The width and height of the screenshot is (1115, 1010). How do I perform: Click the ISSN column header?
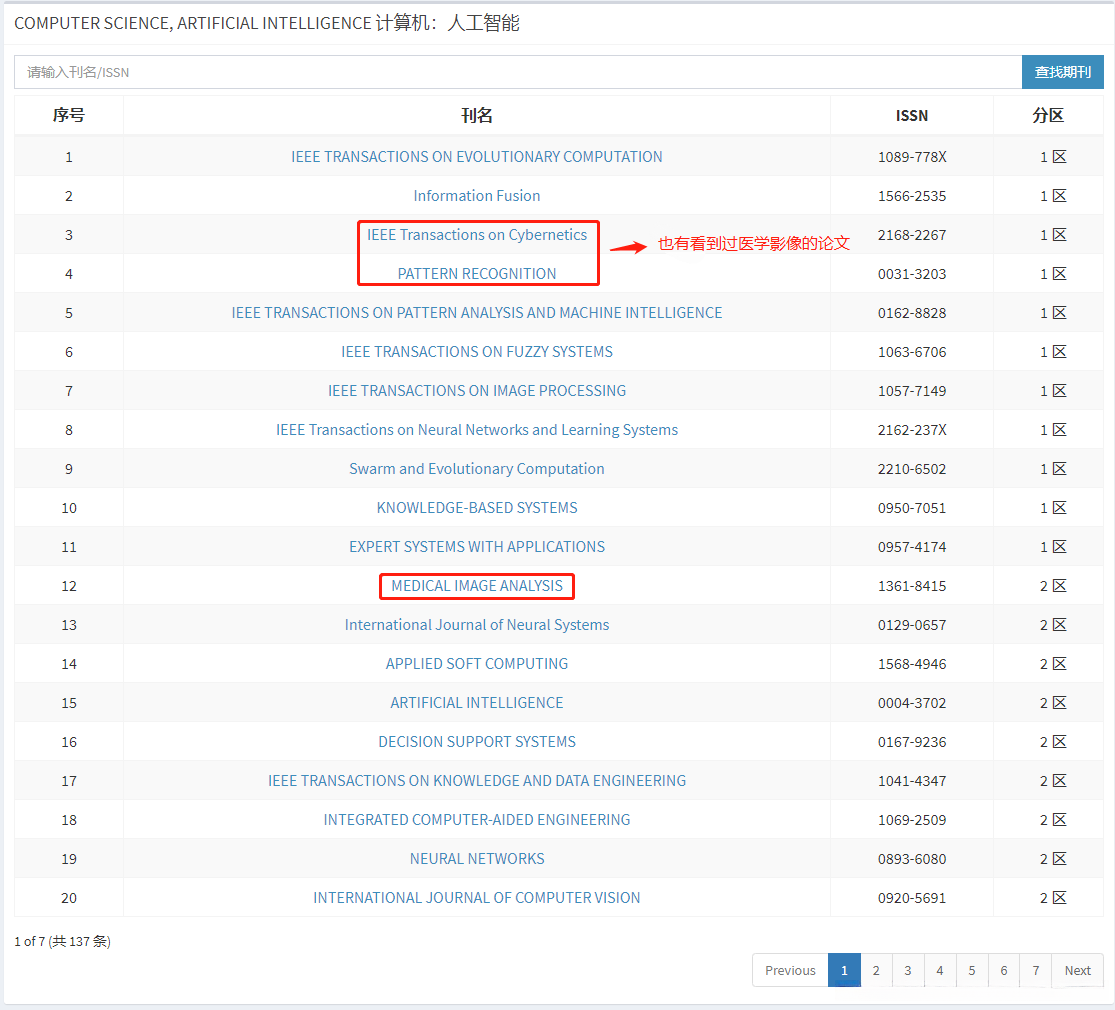912,115
